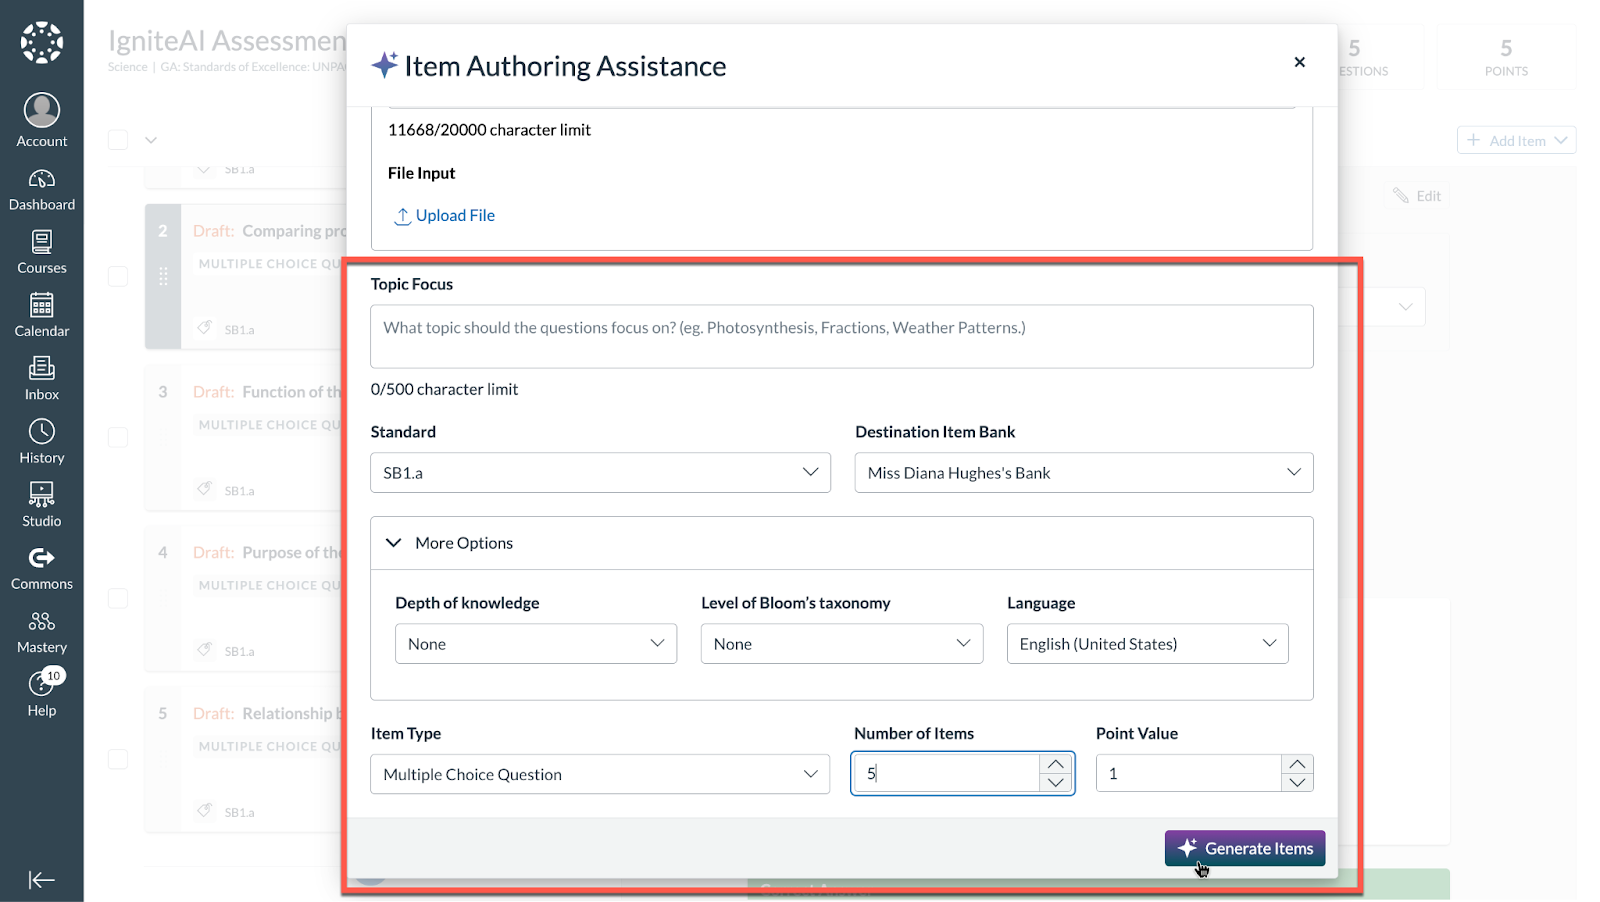Screen dimensions: 1600x902
Task: Select the checkbox for item 4
Action: (118, 598)
